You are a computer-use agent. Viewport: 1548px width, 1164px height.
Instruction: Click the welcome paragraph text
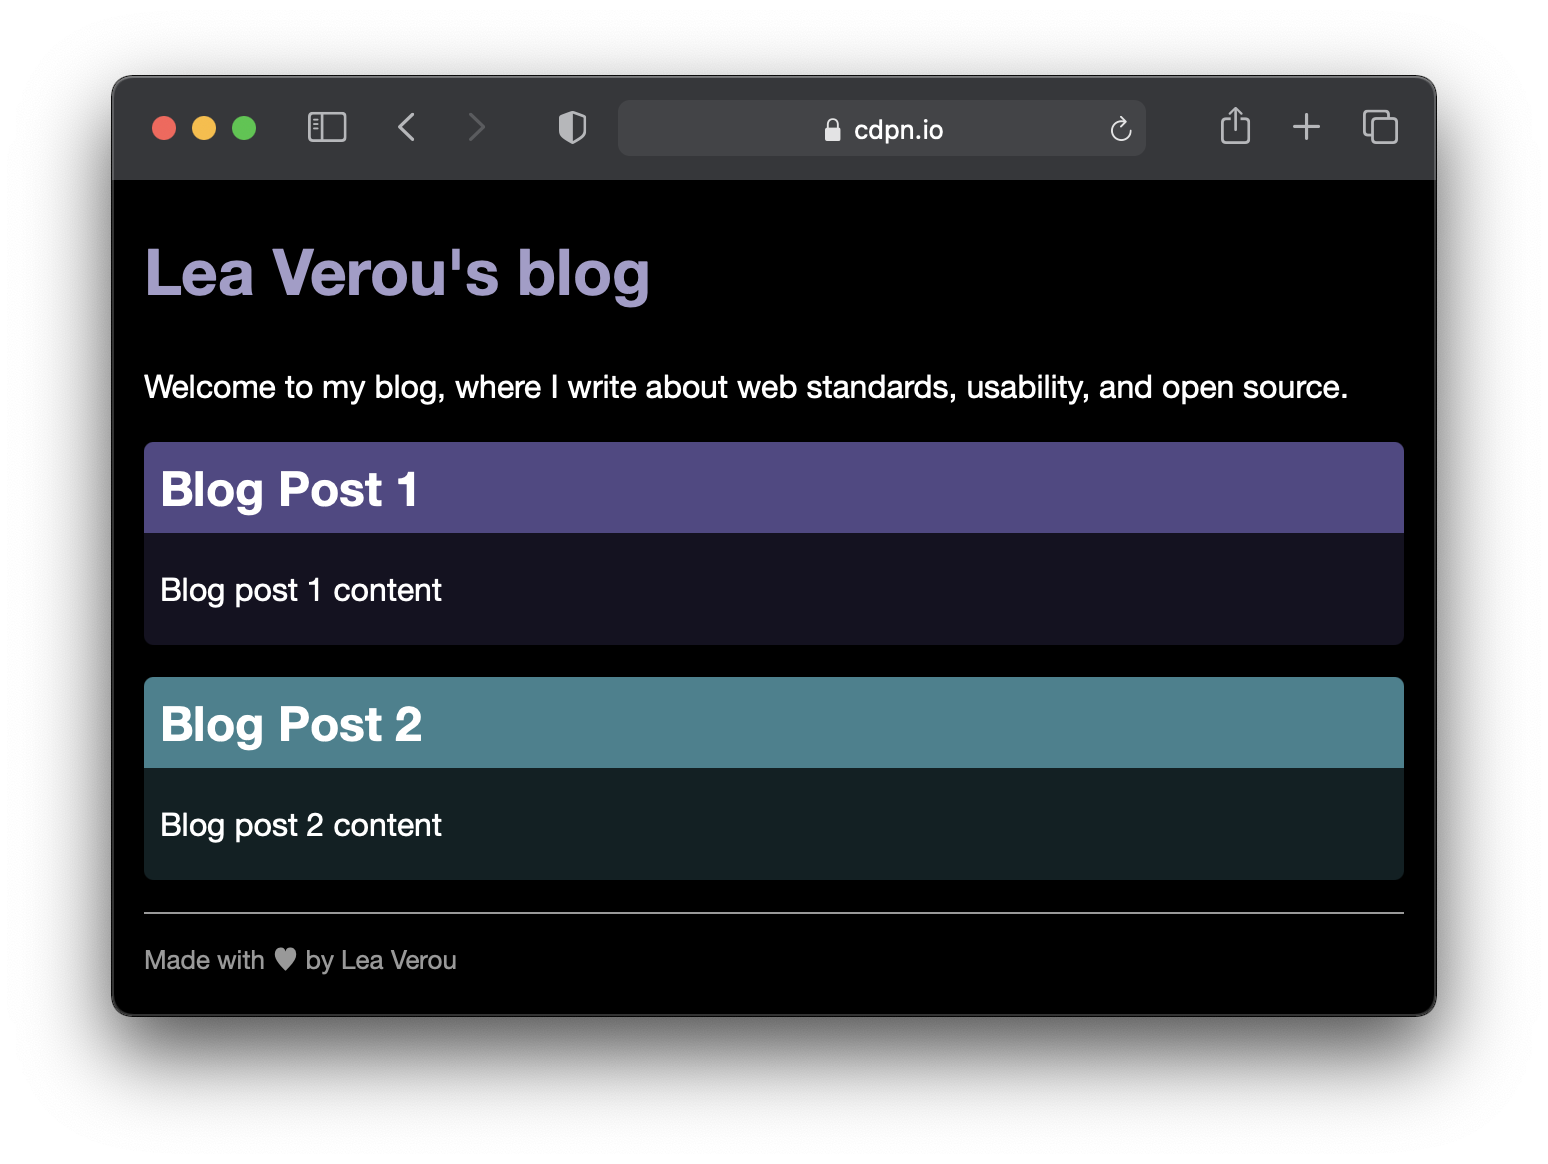745,387
